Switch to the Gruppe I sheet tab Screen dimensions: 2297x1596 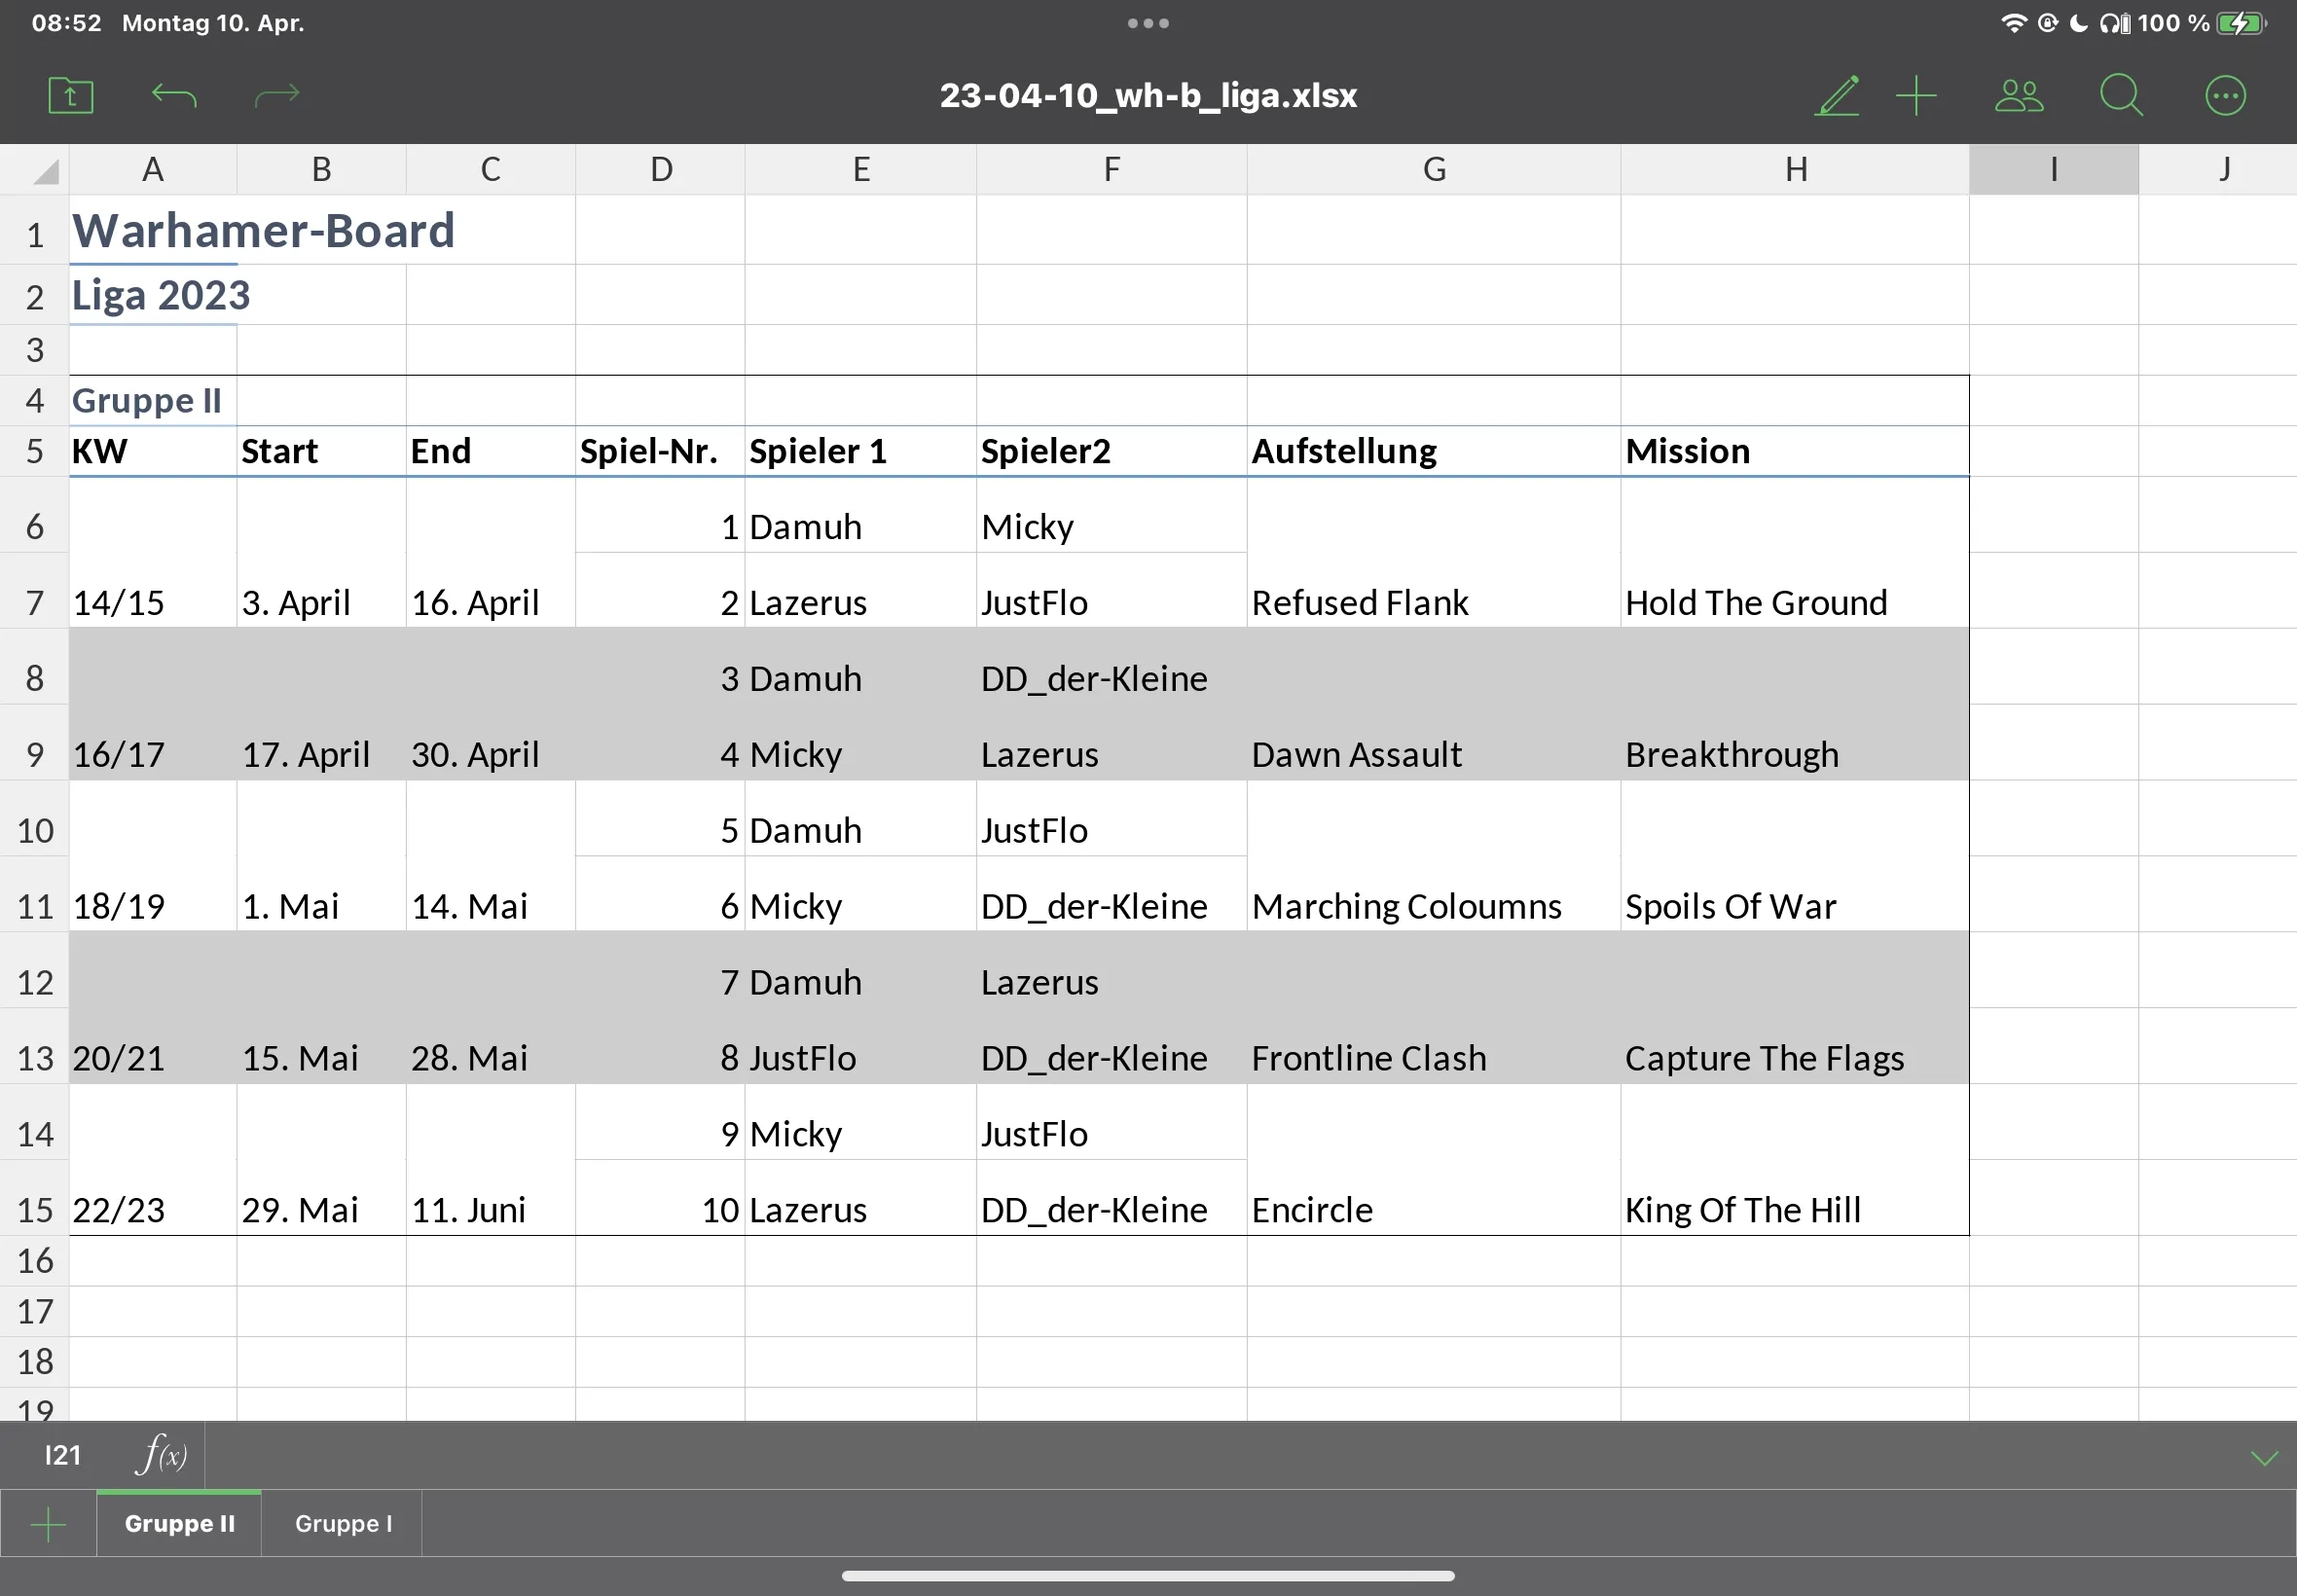(343, 1523)
